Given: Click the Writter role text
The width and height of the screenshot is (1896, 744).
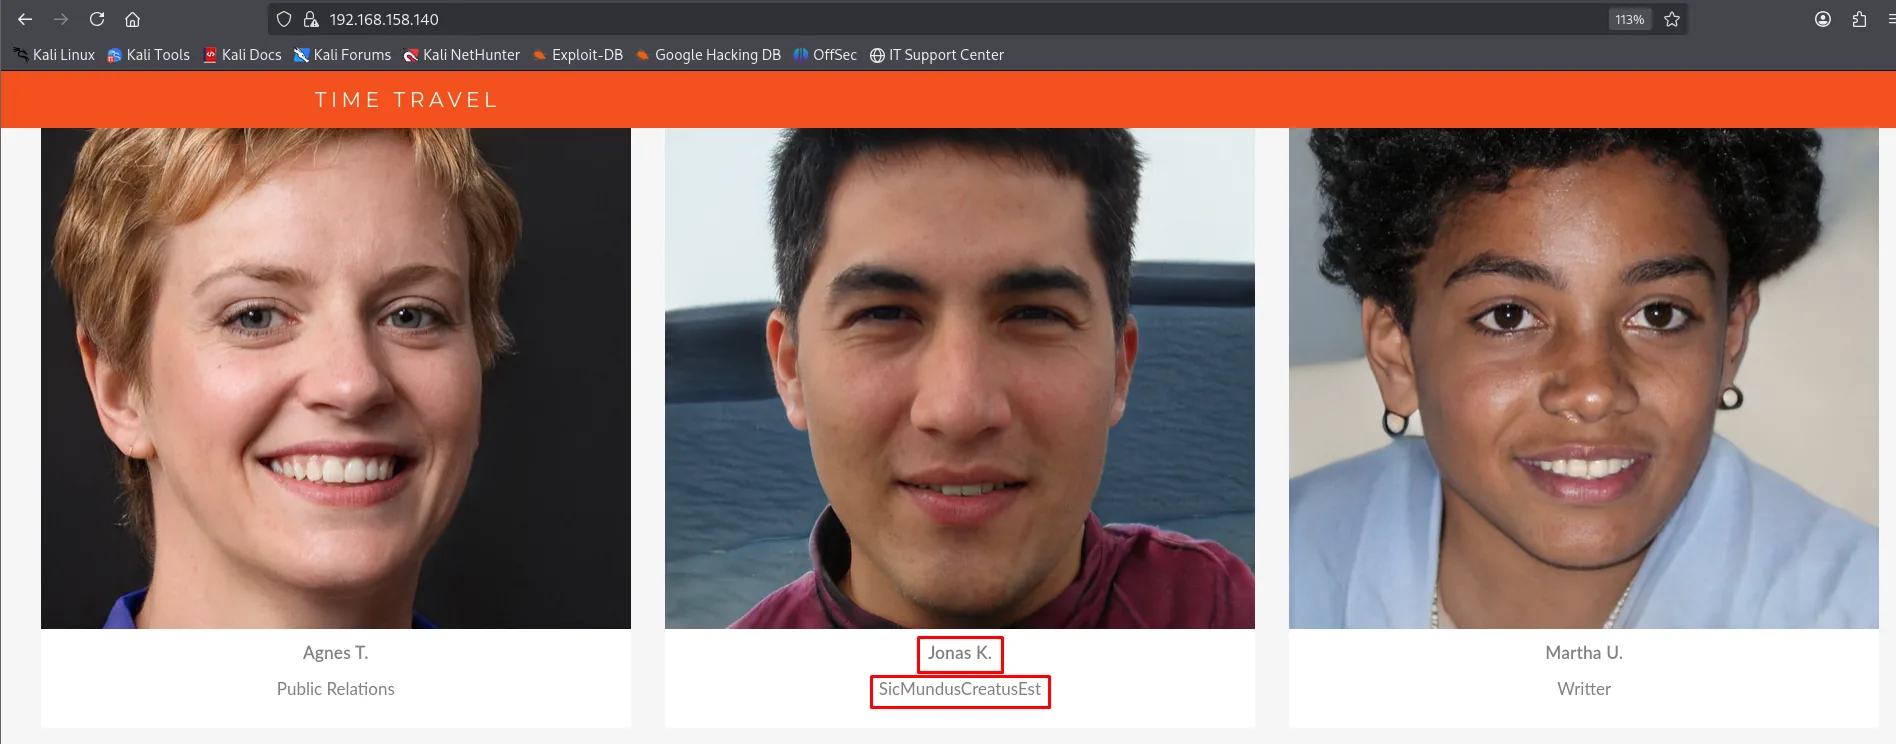Looking at the screenshot, I should coord(1584,689).
